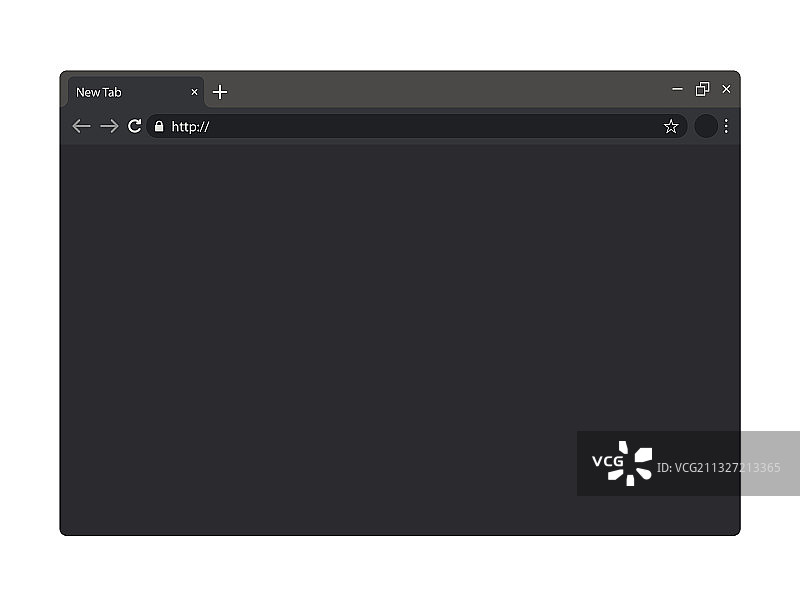The image size is (800, 606).
Task: Close the browser window
Action: 727,89
